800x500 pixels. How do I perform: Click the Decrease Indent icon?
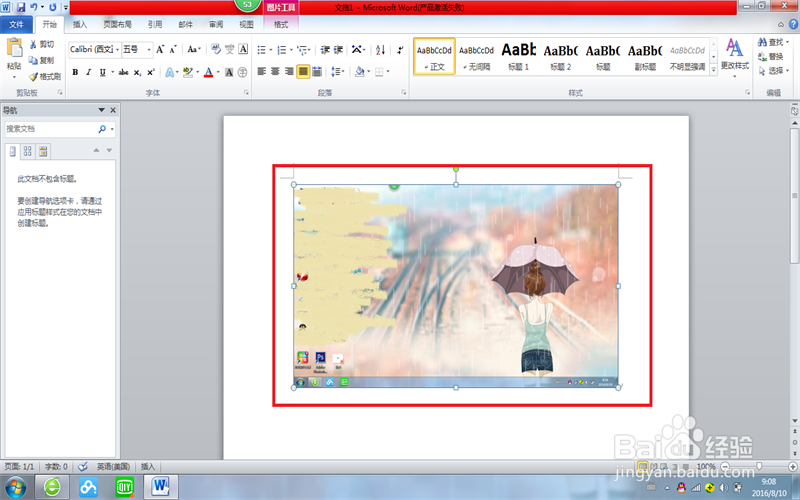point(325,49)
